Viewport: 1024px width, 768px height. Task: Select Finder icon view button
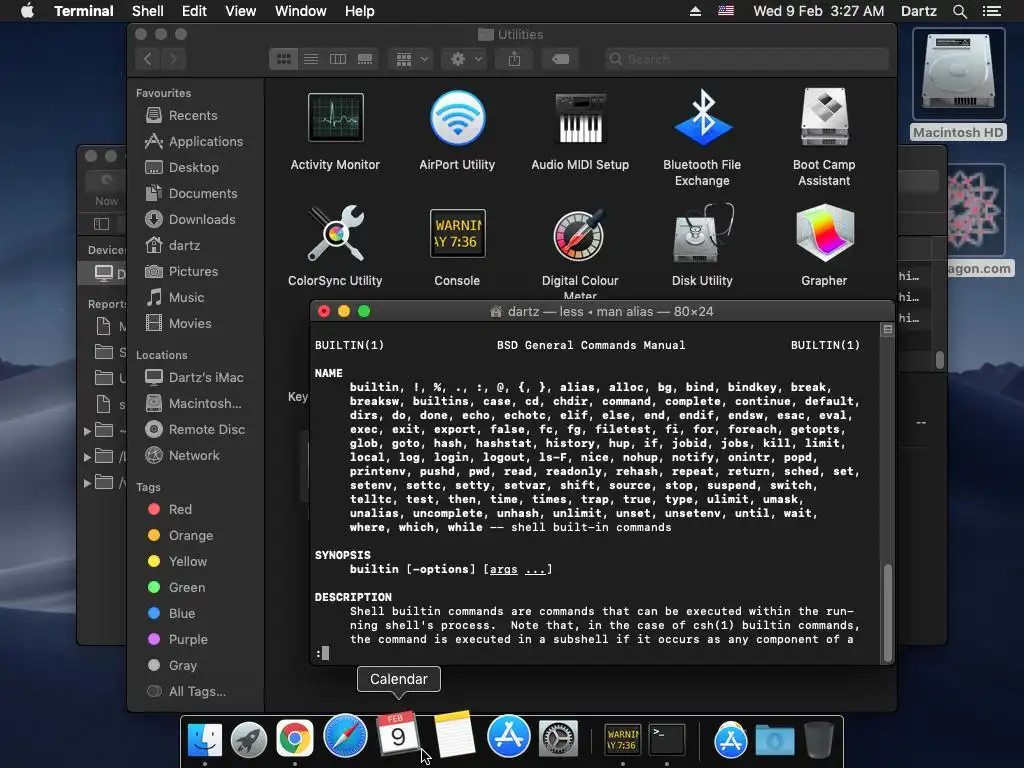[283, 59]
